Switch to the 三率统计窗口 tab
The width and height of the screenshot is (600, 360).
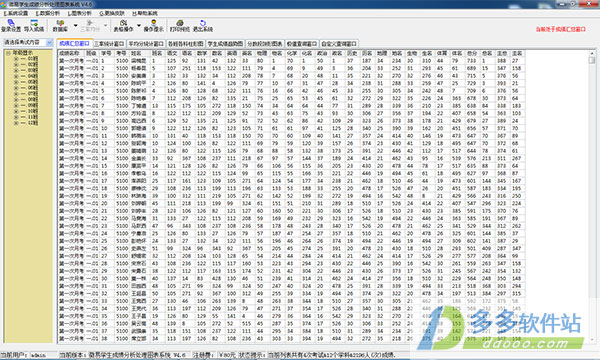click(109, 44)
